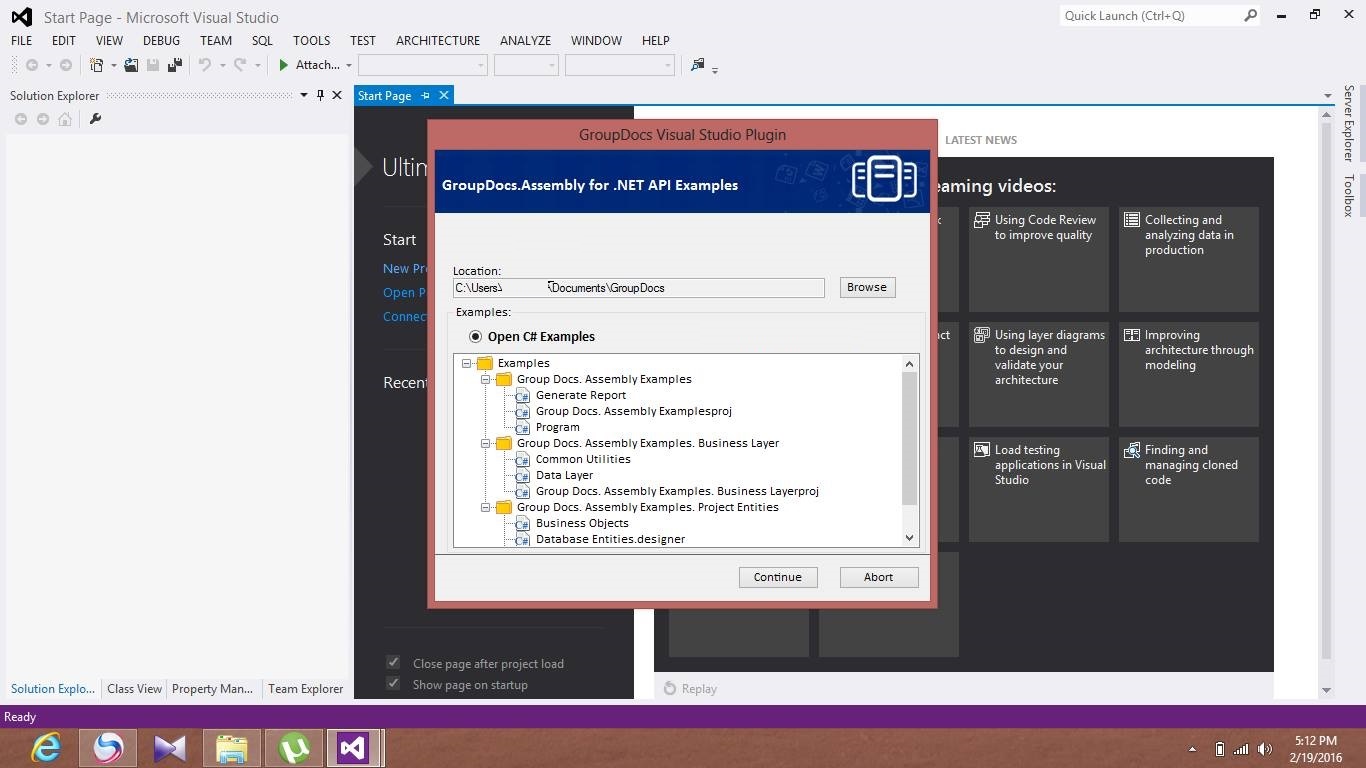
Task: Open Load testing applications in Visual Studio video
Action: tap(1039, 490)
